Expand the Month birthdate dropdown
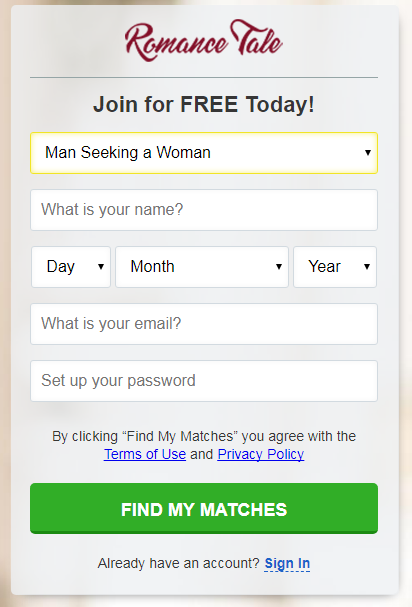This screenshot has width=412, height=607. 202,267
